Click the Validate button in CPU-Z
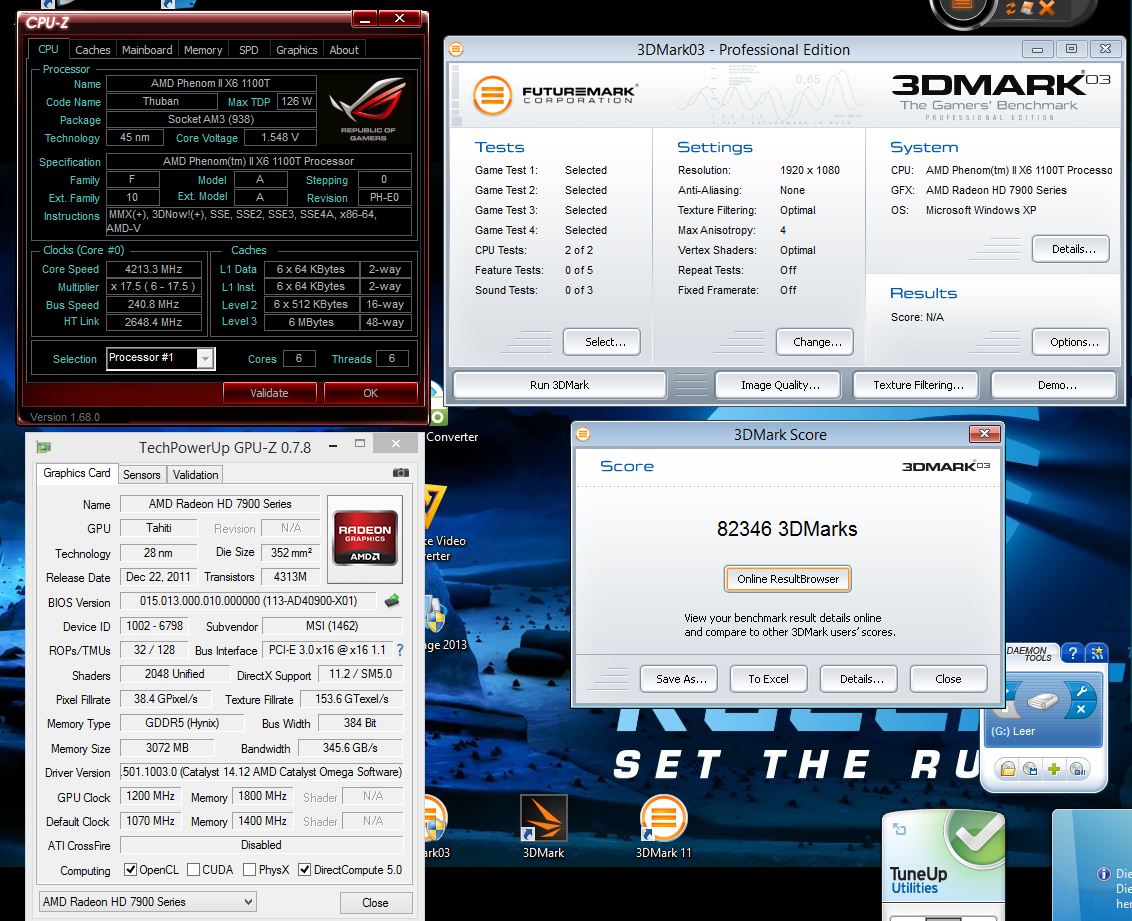Screen dimensions: 1132x921 [x=269, y=393]
